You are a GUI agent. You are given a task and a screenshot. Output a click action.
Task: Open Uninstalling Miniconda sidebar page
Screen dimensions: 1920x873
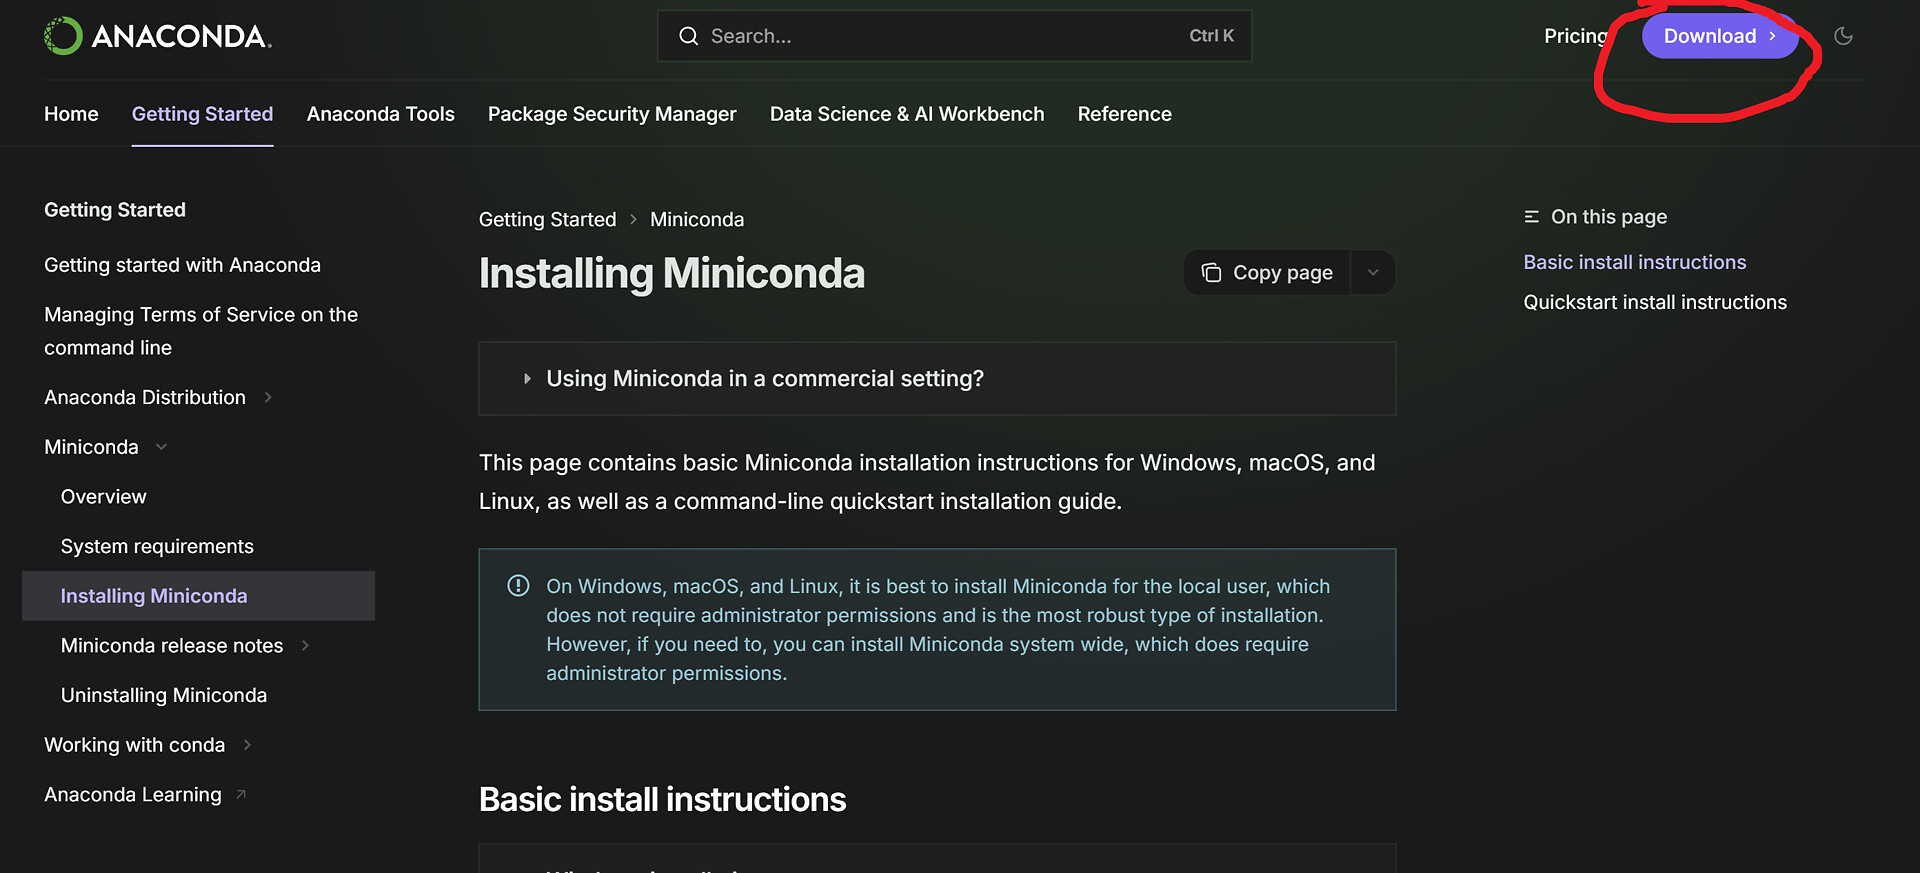[164, 695]
